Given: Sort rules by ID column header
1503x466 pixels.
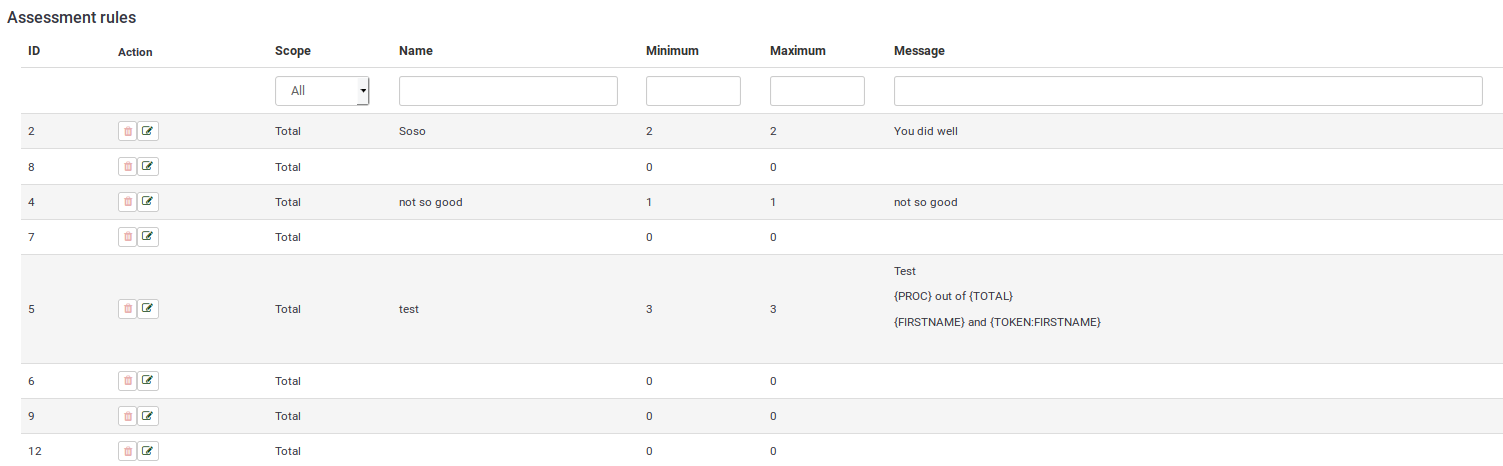Looking at the screenshot, I should [34, 51].
